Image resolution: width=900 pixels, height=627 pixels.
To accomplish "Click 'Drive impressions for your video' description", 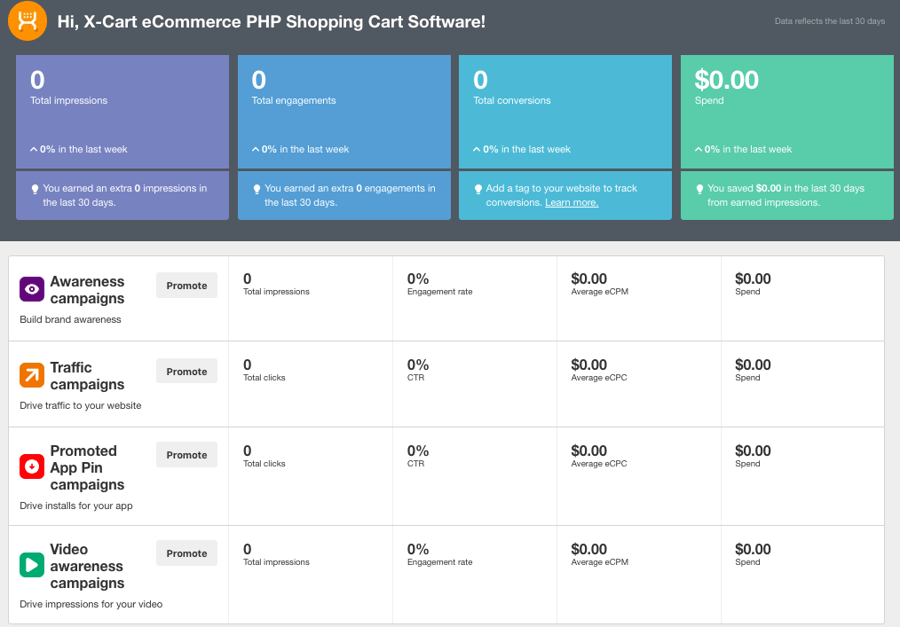I will coord(91,604).
